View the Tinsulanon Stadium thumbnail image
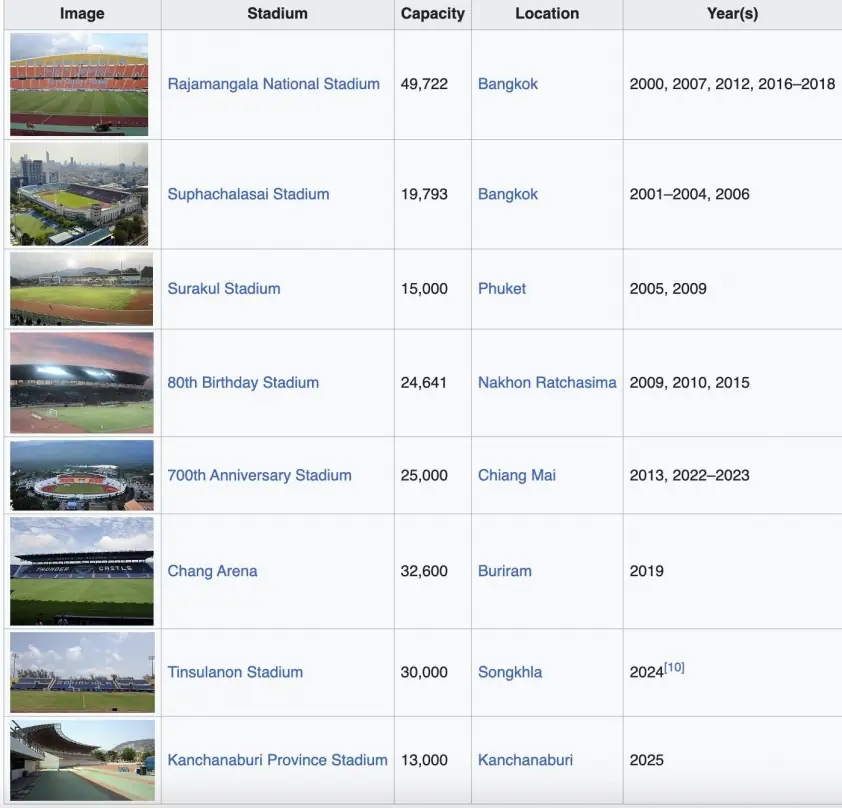 click(81, 672)
